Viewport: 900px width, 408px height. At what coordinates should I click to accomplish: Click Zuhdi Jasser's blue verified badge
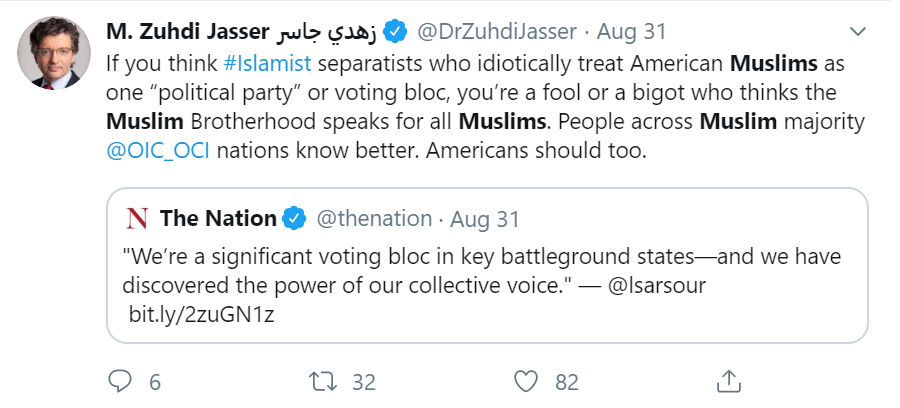(x=395, y=32)
